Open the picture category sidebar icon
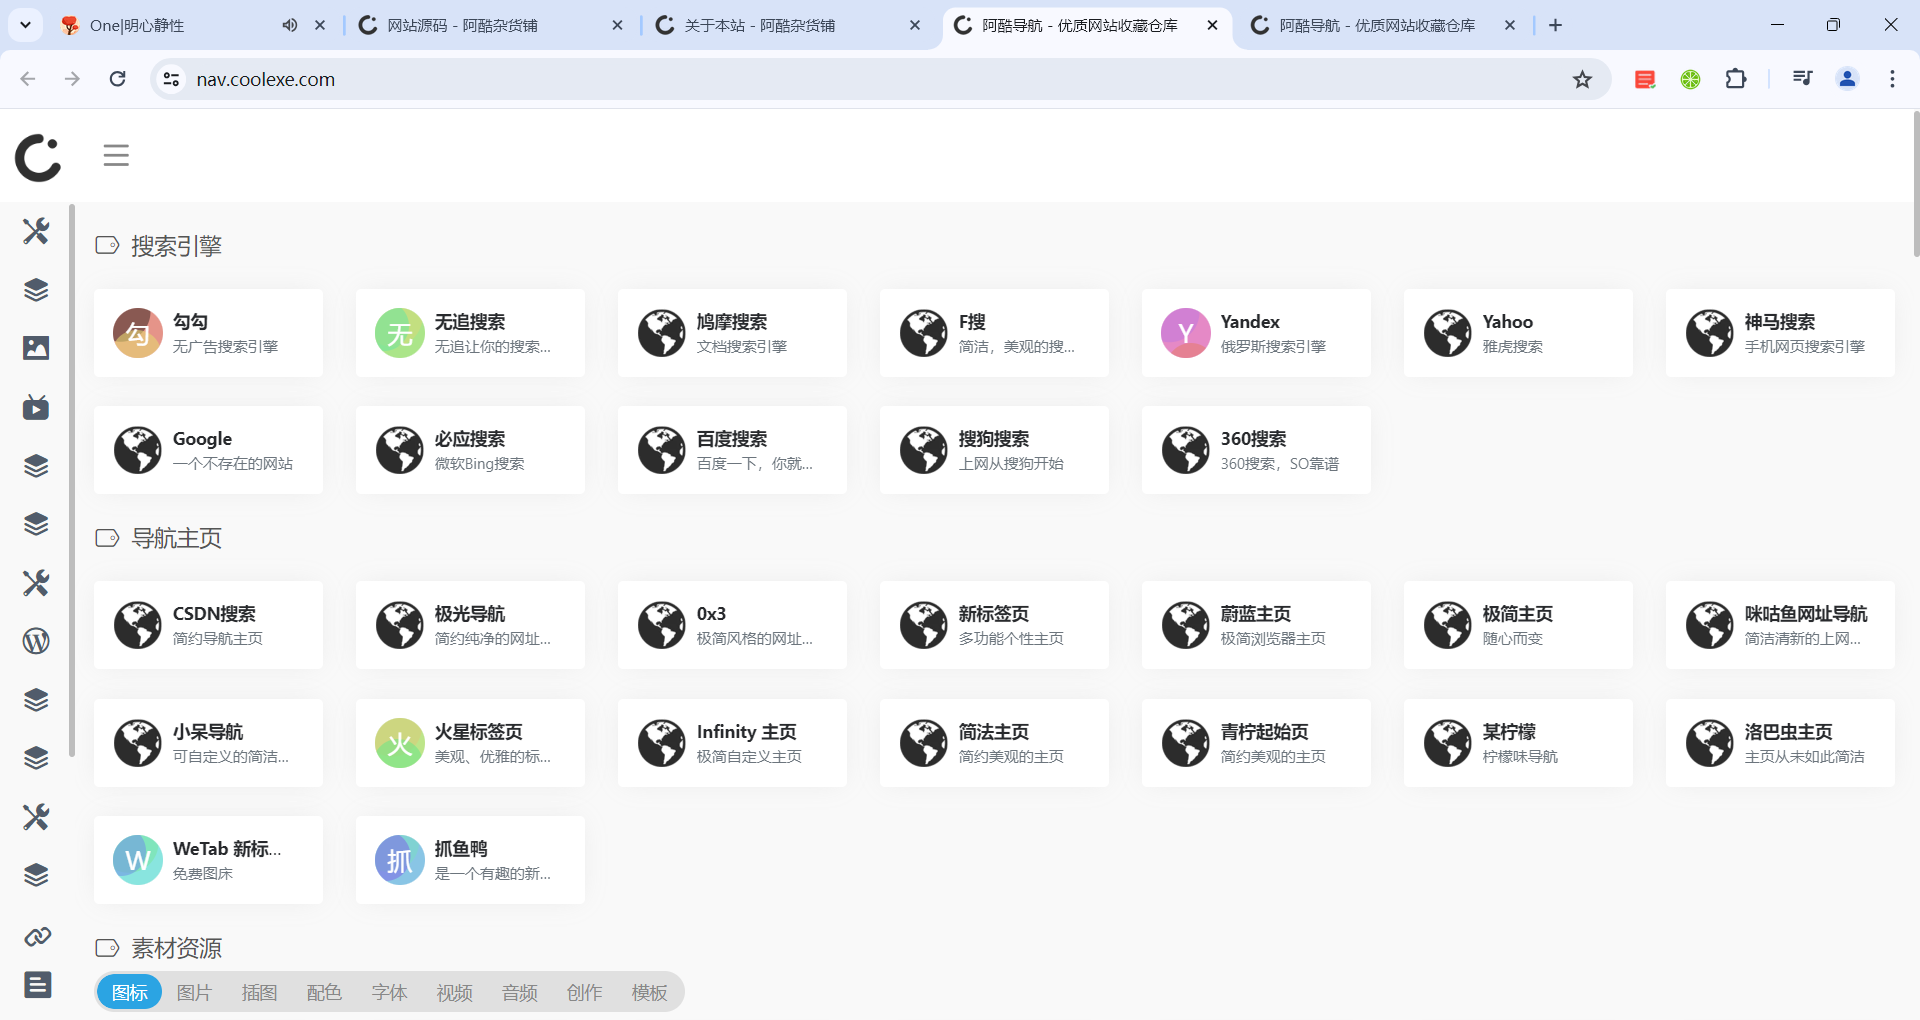This screenshot has width=1920, height=1020. pos(36,348)
